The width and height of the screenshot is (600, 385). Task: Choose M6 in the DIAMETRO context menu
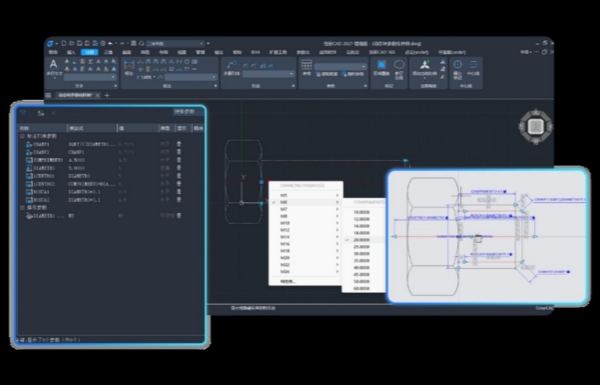[305, 202]
